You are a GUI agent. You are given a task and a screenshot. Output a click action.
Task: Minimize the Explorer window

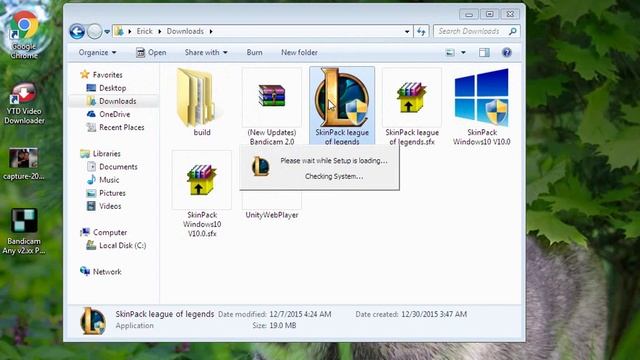tap(469, 14)
